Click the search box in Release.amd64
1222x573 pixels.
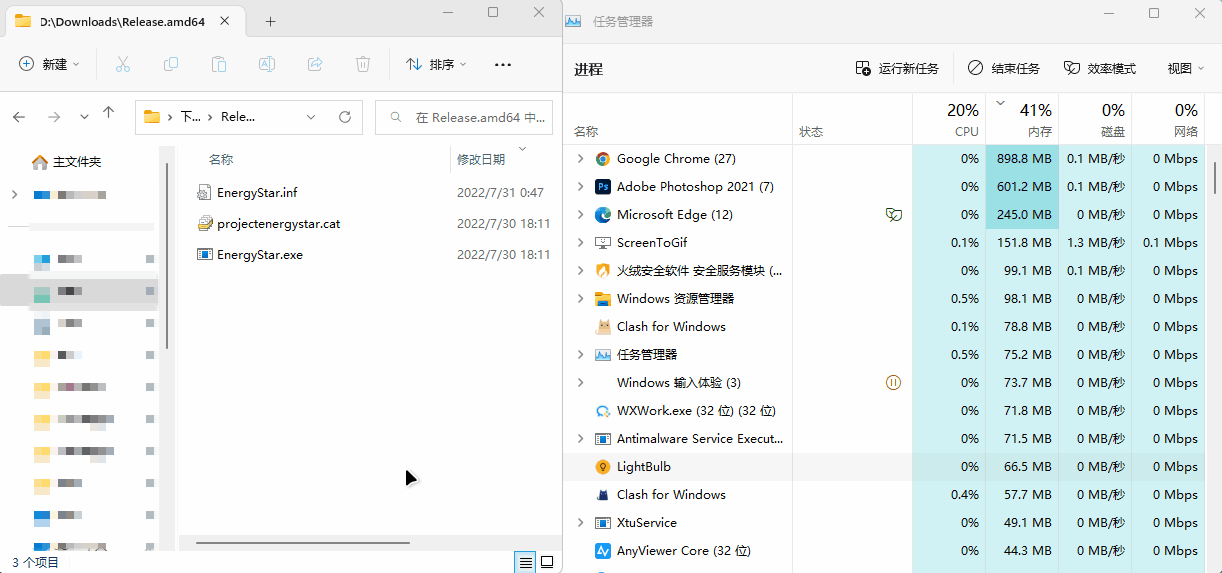470,117
